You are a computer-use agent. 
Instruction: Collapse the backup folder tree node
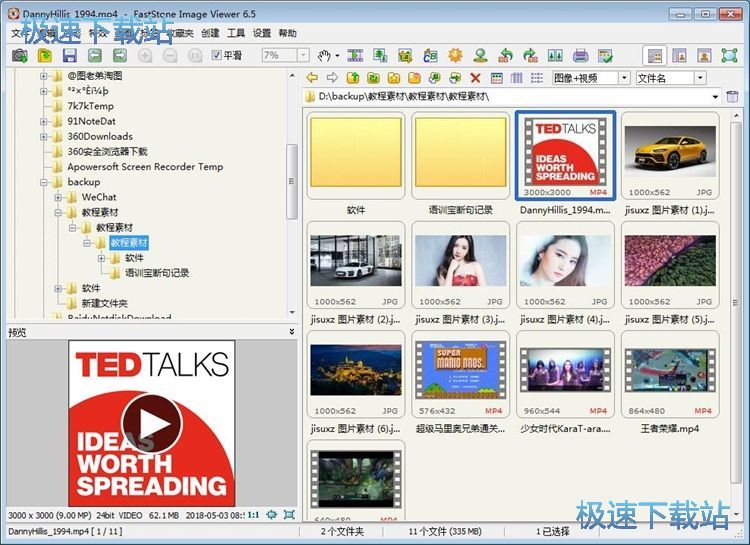(x=44, y=182)
